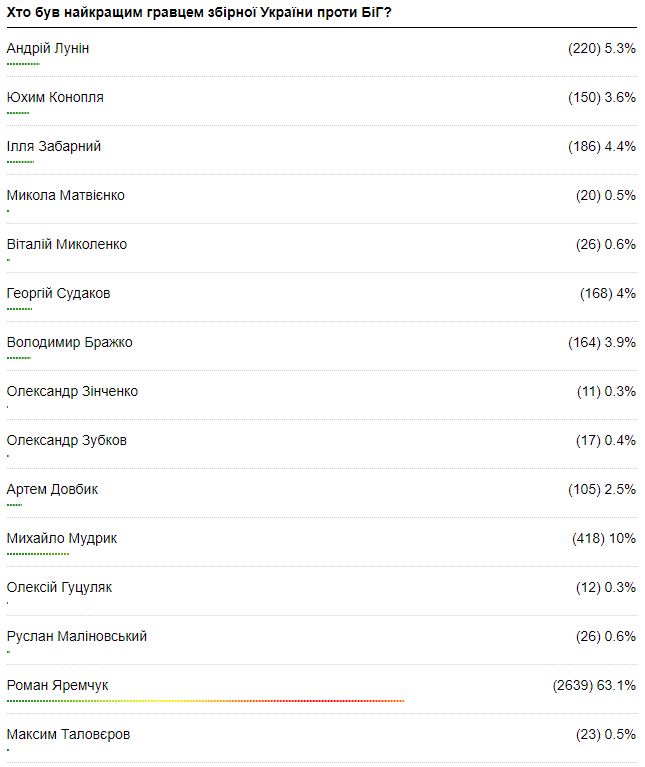
Task: Choose Віталій Миколенко in the list
Action: coord(67,244)
